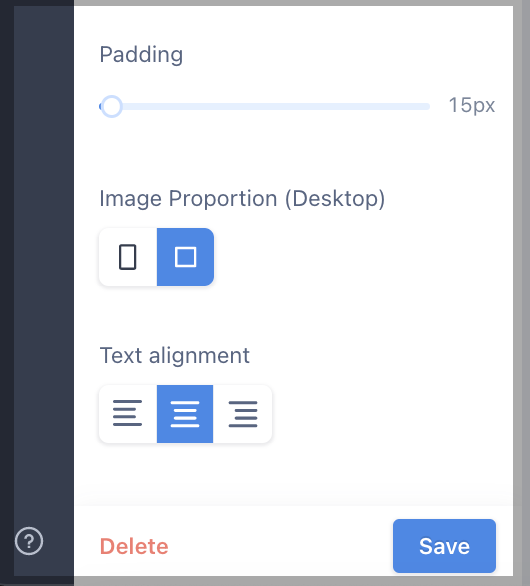The image size is (530, 586).
Task: Click the gray scrollbar strip beside the panel
Action: coord(521,292)
